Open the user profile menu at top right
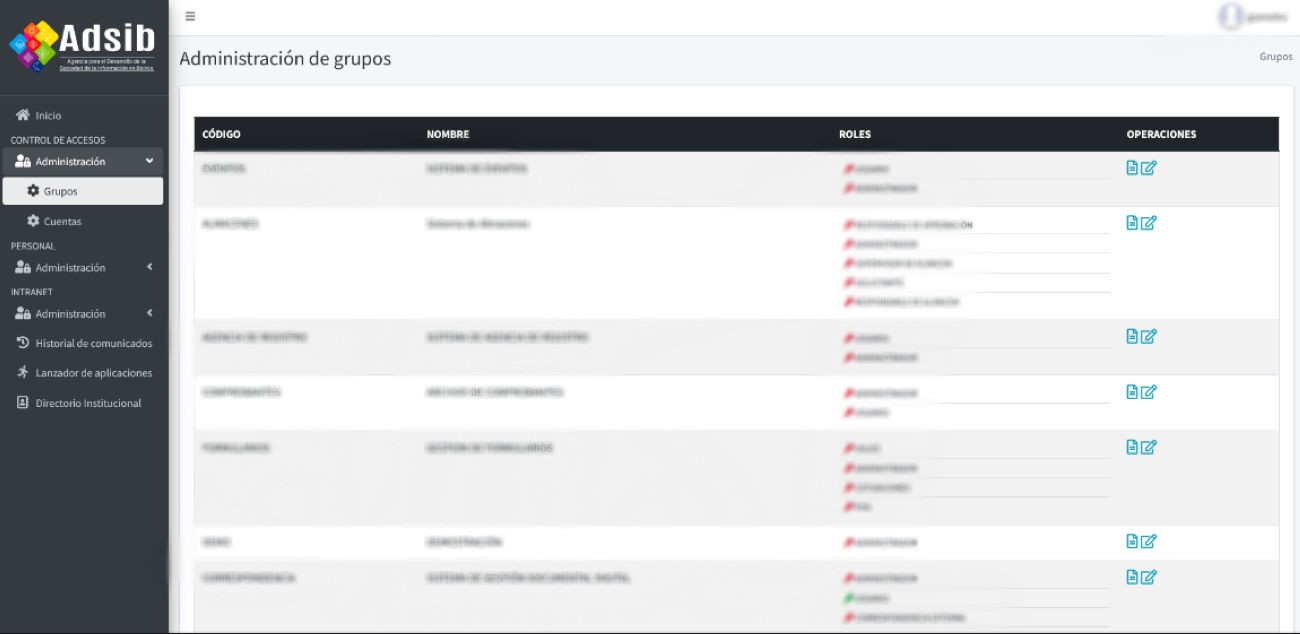1300x634 pixels. tap(1254, 16)
